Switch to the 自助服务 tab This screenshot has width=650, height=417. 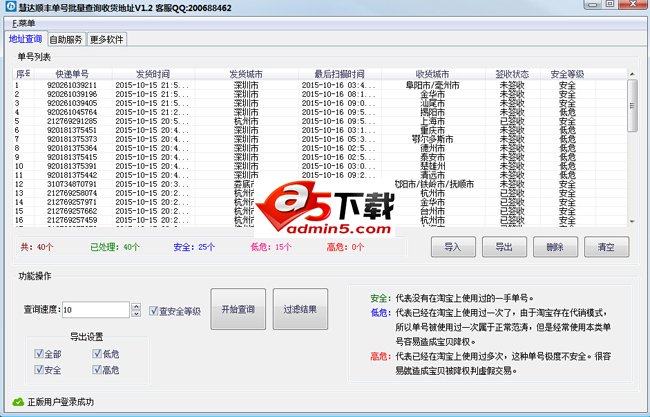pyautogui.click(x=65, y=39)
